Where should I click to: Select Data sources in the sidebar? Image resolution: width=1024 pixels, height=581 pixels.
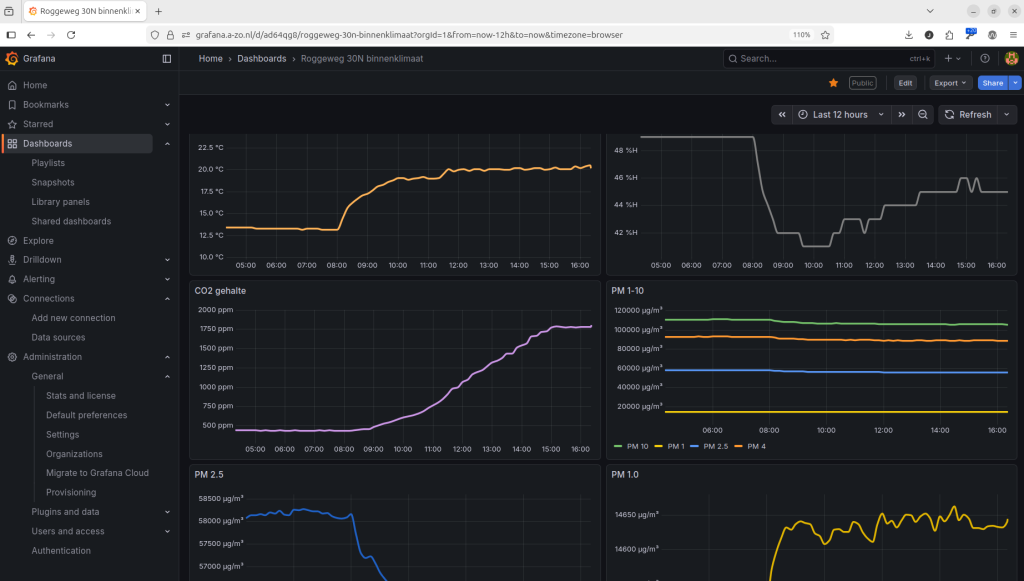click(x=58, y=338)
